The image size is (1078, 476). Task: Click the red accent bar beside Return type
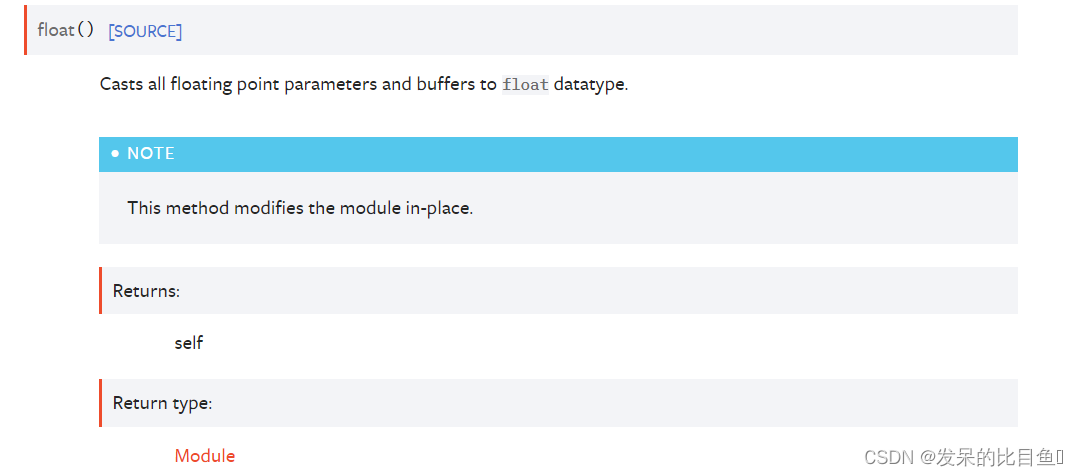[100, 402]
